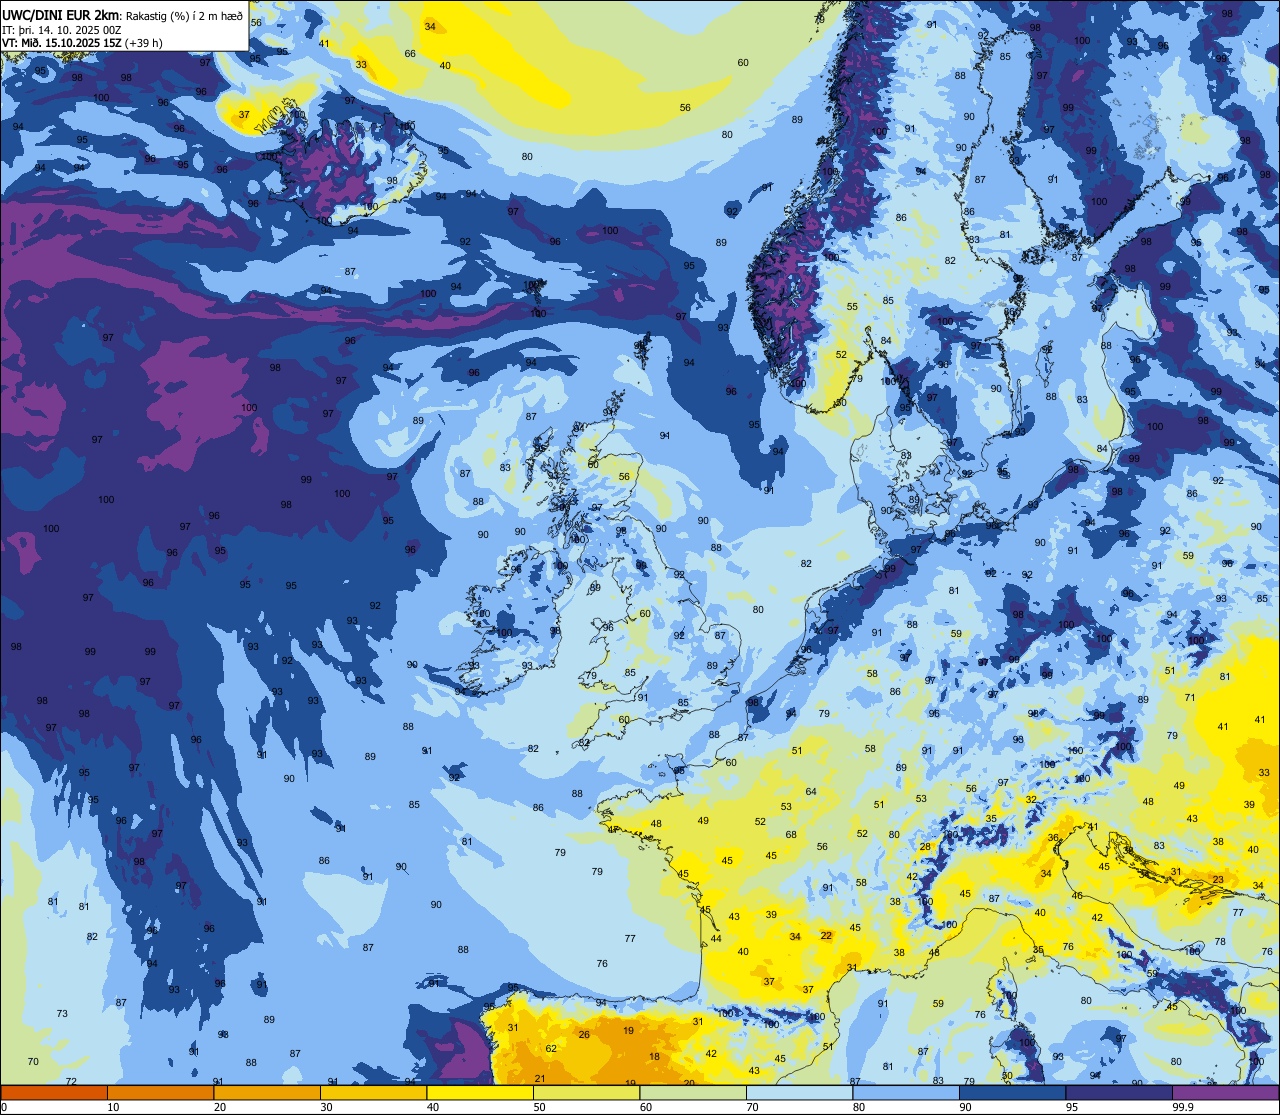
Task: Click the humidity value '26' in northern Spain
Action: 584,1034
